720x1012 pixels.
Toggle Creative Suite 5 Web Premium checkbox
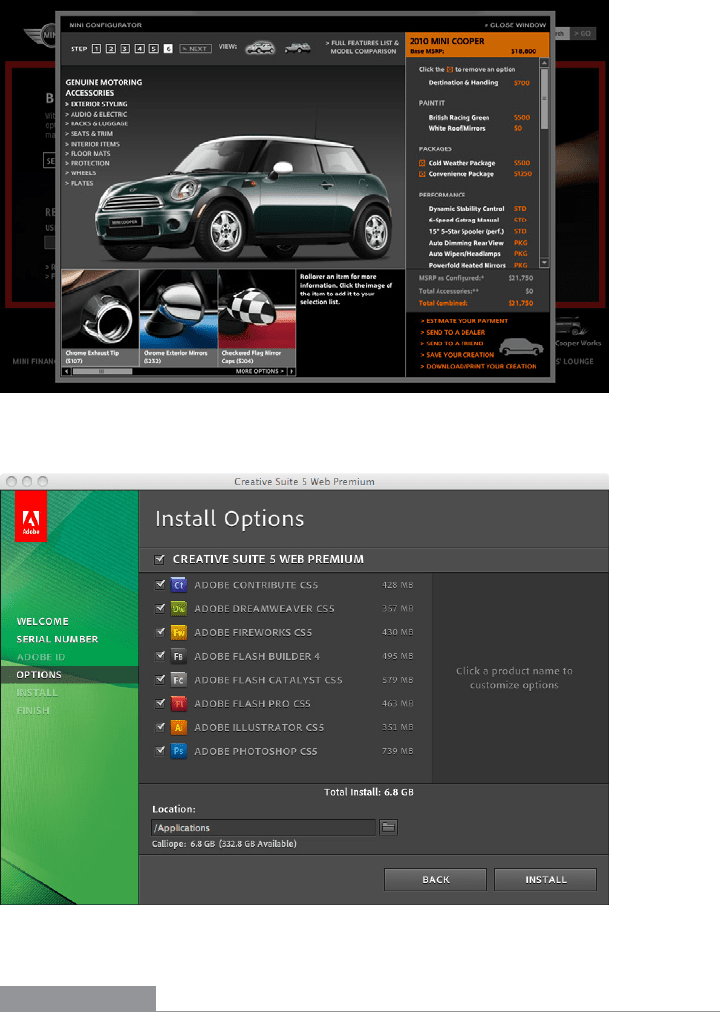point(159,560)
